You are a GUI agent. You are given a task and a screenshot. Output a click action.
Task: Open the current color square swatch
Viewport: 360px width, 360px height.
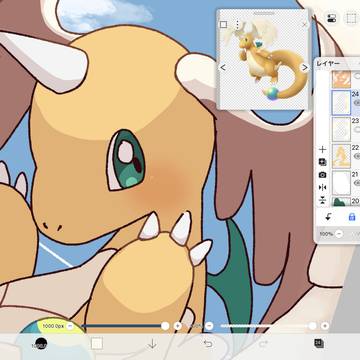[97, 343]
